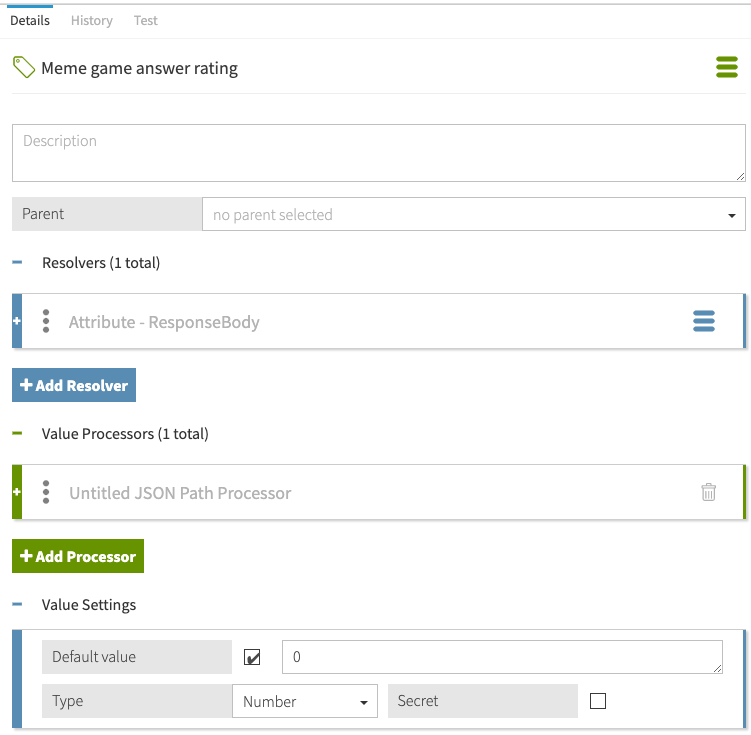Click the Add Processor button

[x=78, y=556]
